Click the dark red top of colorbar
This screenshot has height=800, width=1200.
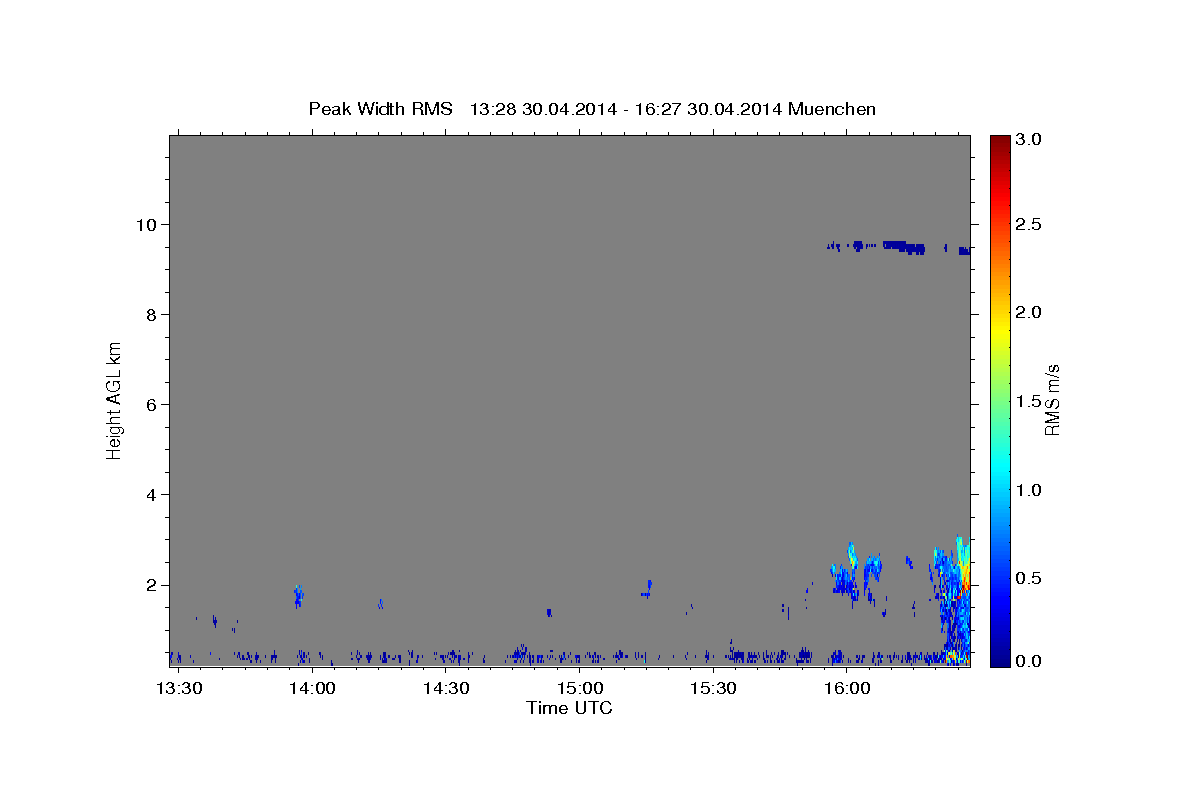(999, 145)
